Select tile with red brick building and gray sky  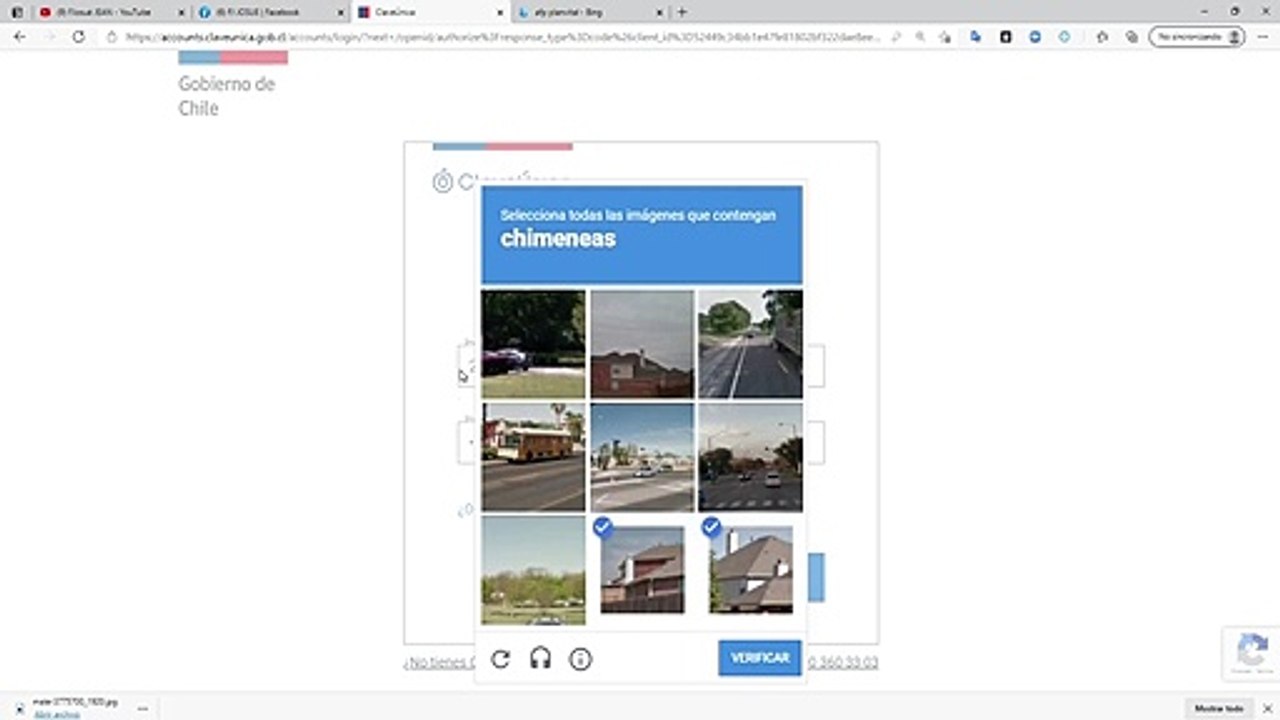point(642,344)
